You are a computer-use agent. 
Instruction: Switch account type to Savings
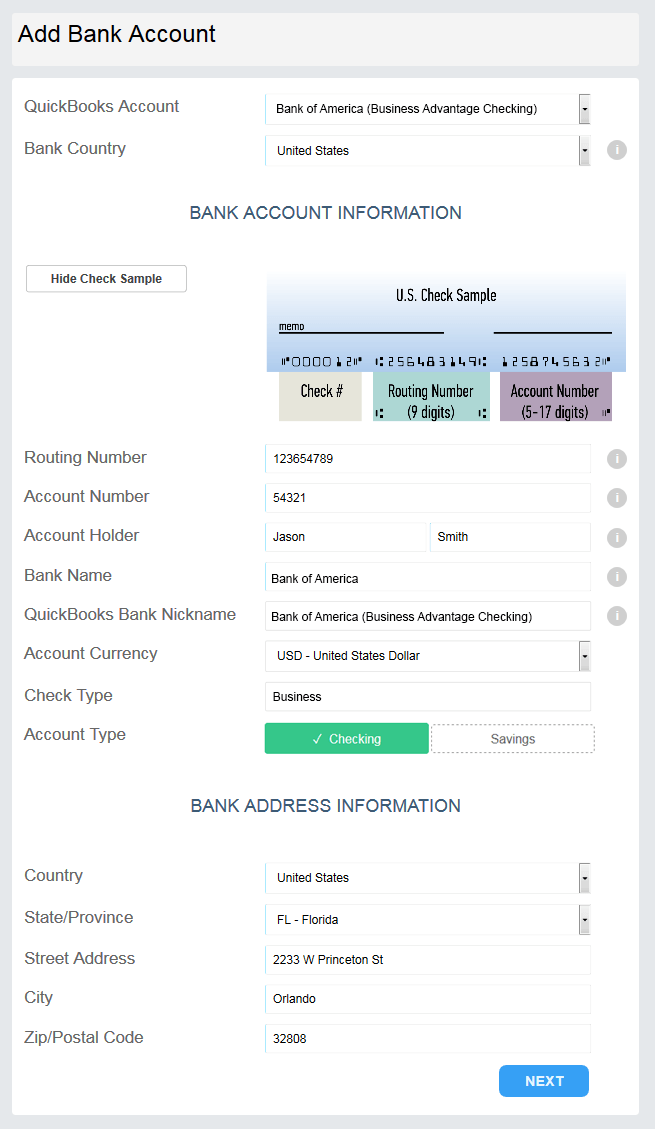[x=512, y=739]
